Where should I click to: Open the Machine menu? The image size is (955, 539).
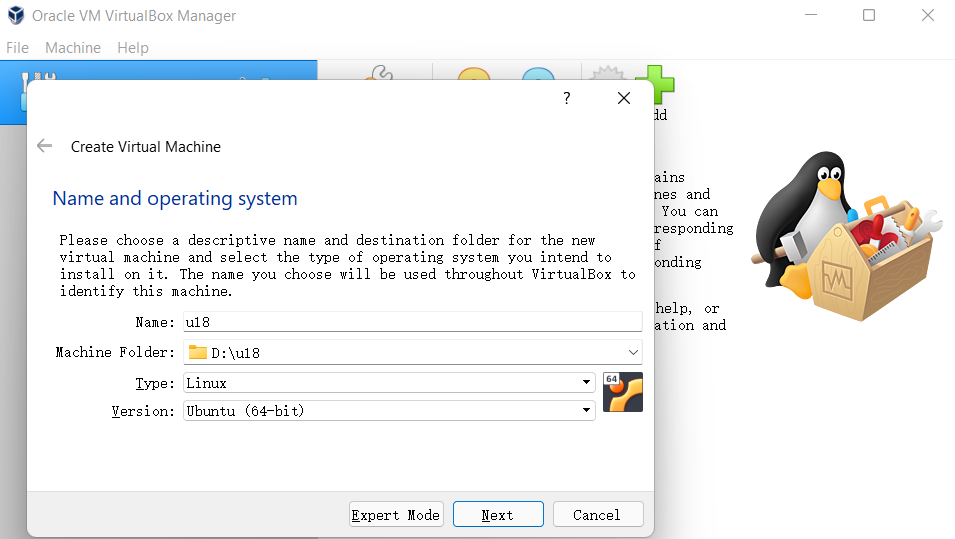73,48
